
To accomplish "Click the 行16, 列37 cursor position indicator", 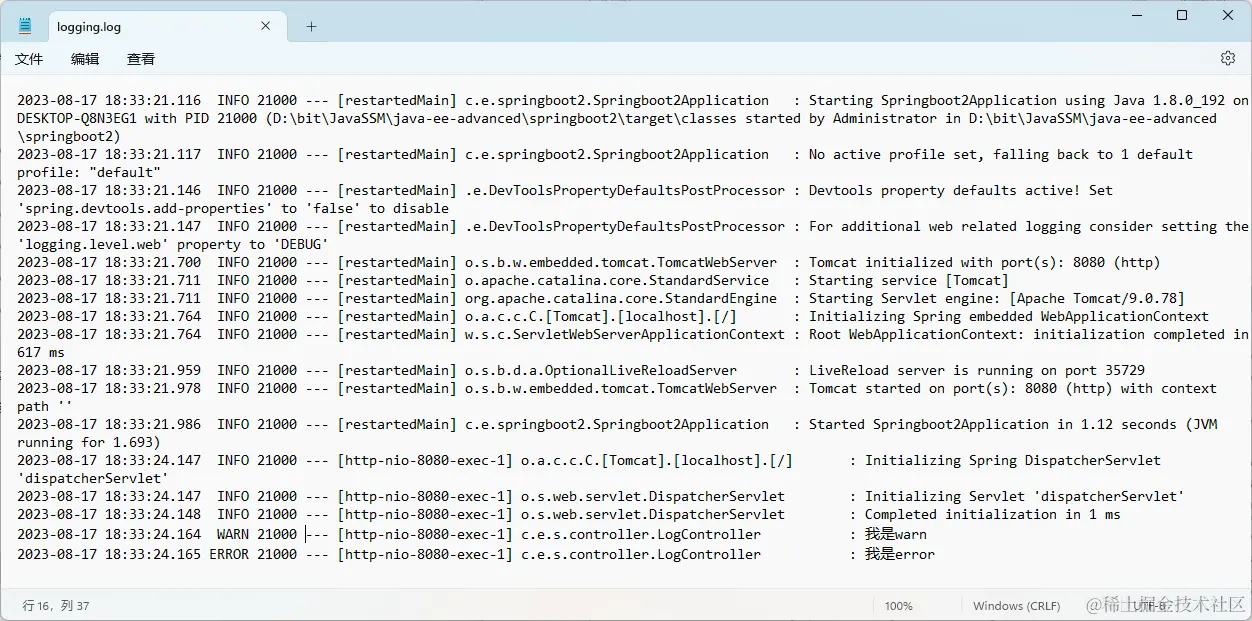I will coord(56,605).
